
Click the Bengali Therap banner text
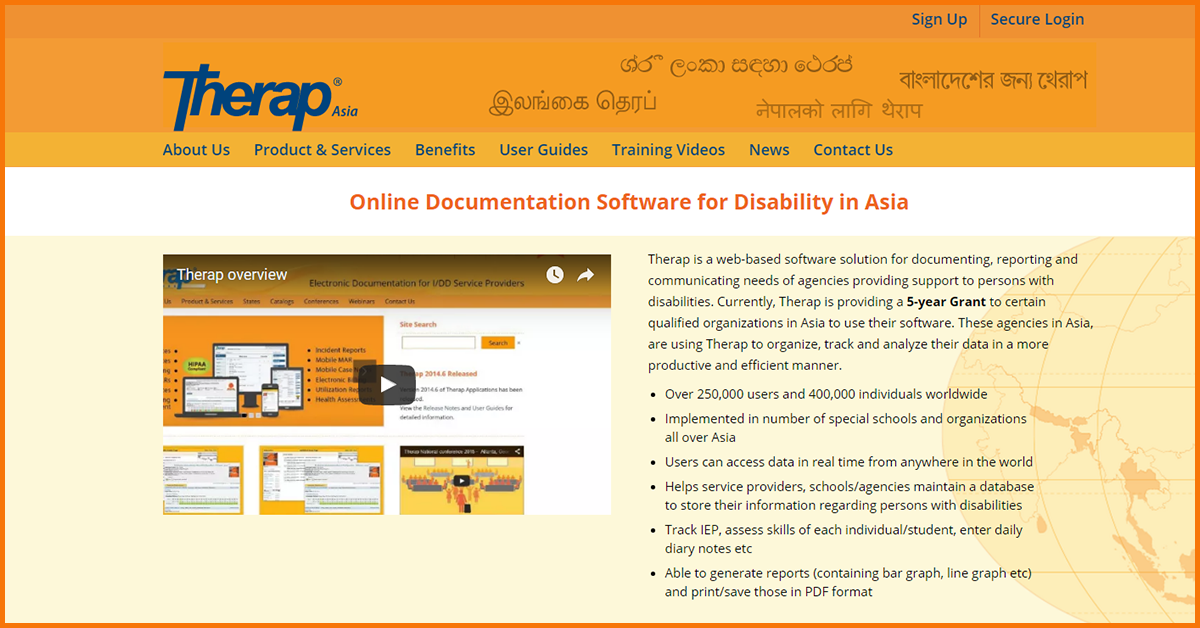click(993, 79)
